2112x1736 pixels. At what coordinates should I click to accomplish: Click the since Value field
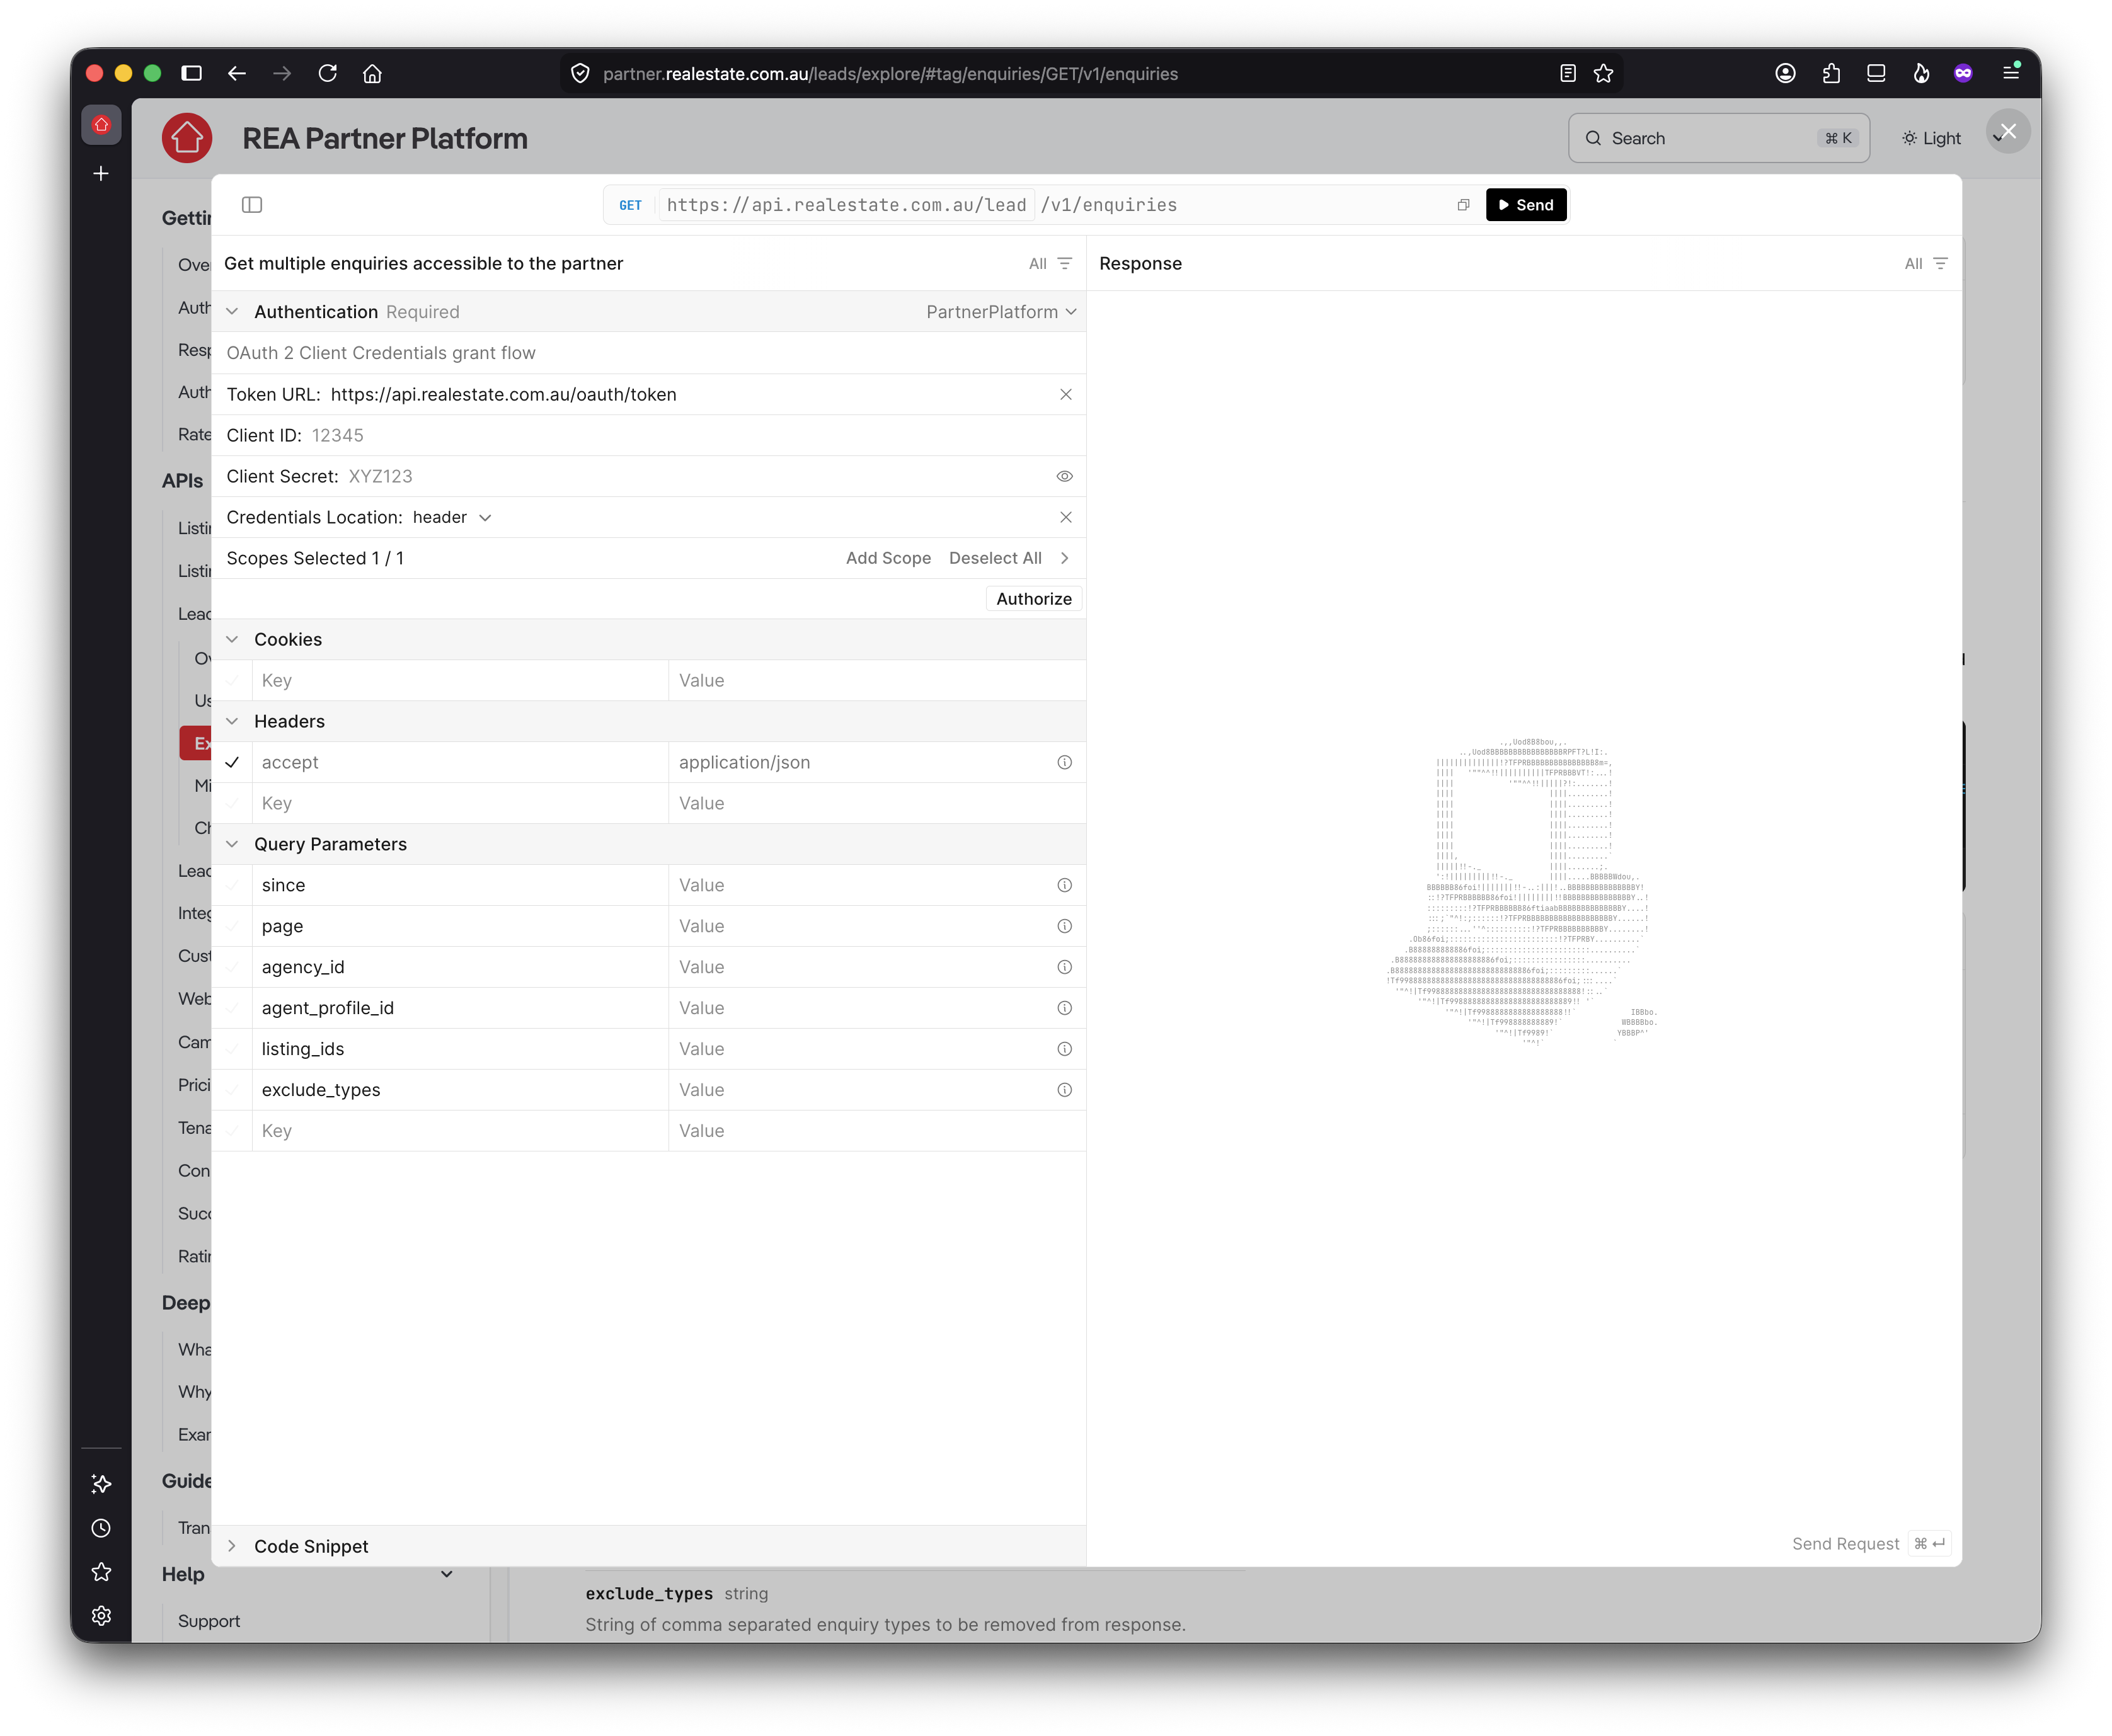862,886
